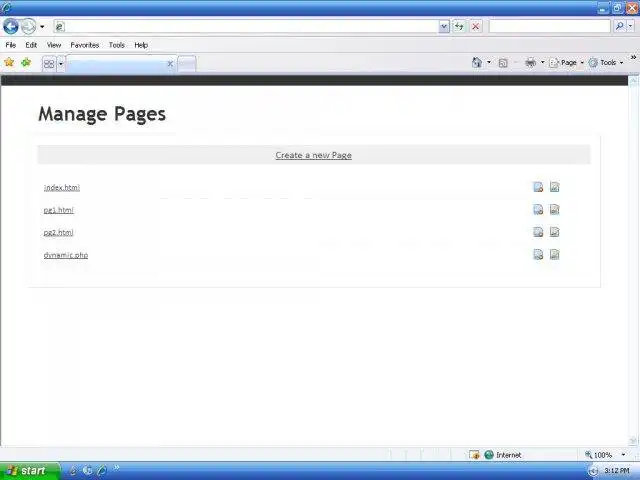Screen dimensions: 640x480
Task: Open the pg1.html page link
Action: (58, 210)
